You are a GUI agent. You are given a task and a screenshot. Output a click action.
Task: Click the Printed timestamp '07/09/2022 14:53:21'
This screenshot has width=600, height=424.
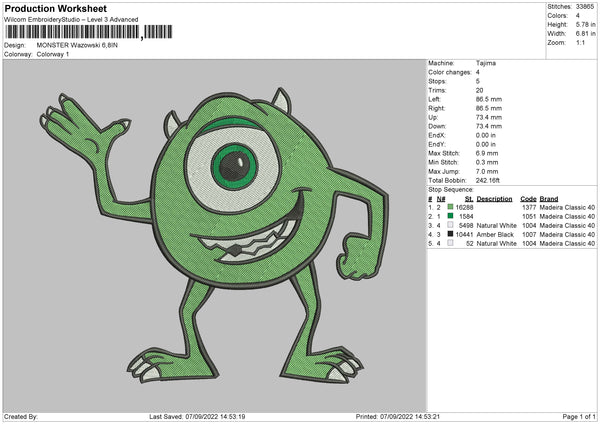410,416
